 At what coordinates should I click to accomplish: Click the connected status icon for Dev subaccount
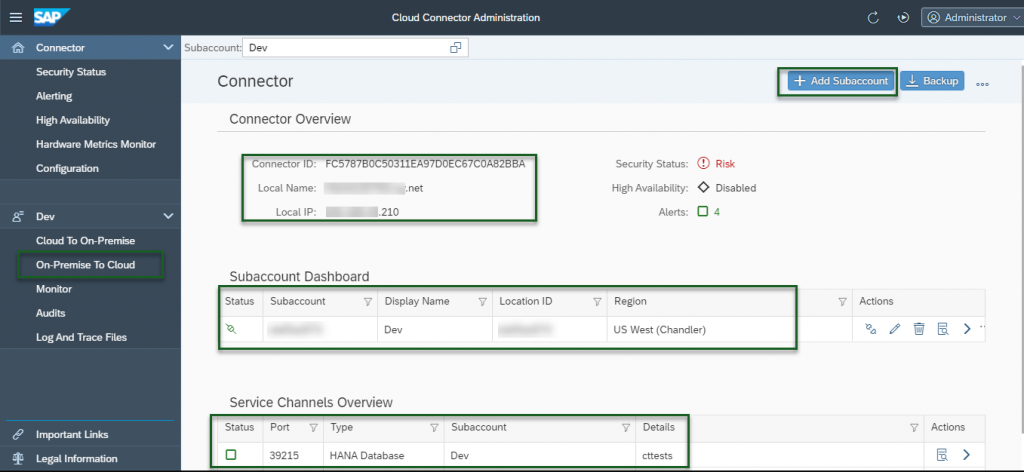coord(231,330)
